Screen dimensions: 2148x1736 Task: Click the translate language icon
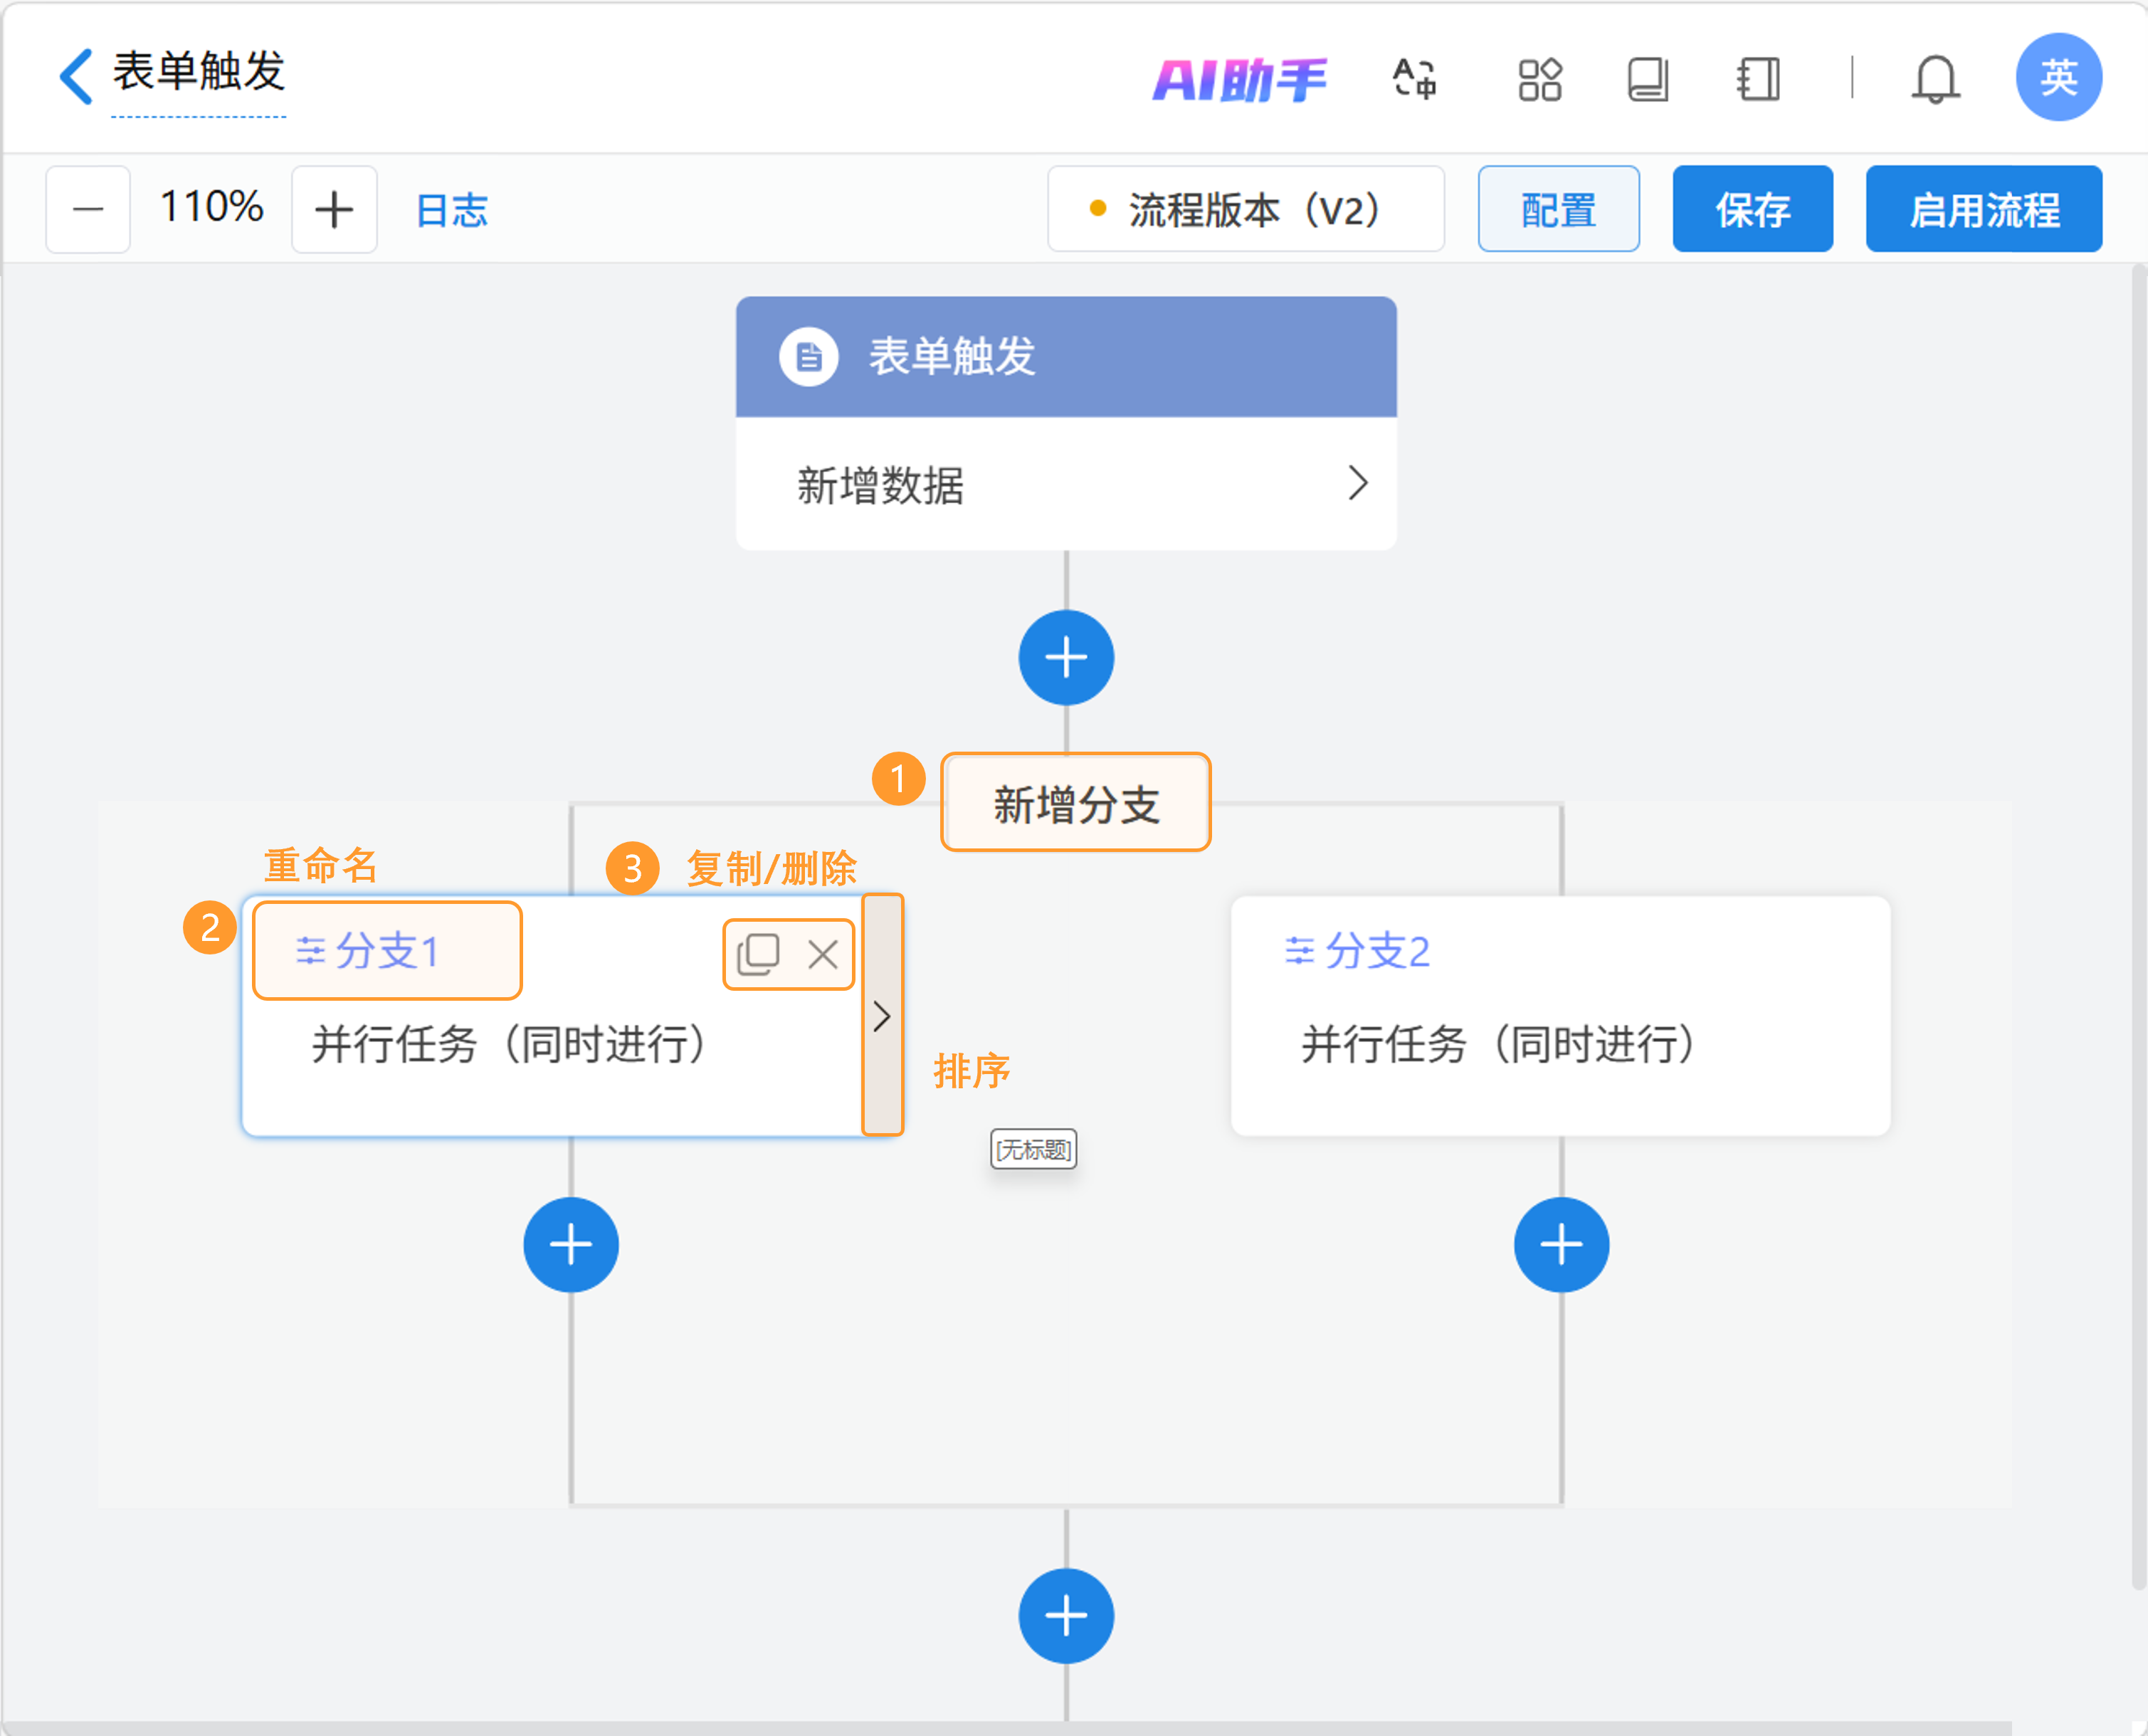[1414, 79]
